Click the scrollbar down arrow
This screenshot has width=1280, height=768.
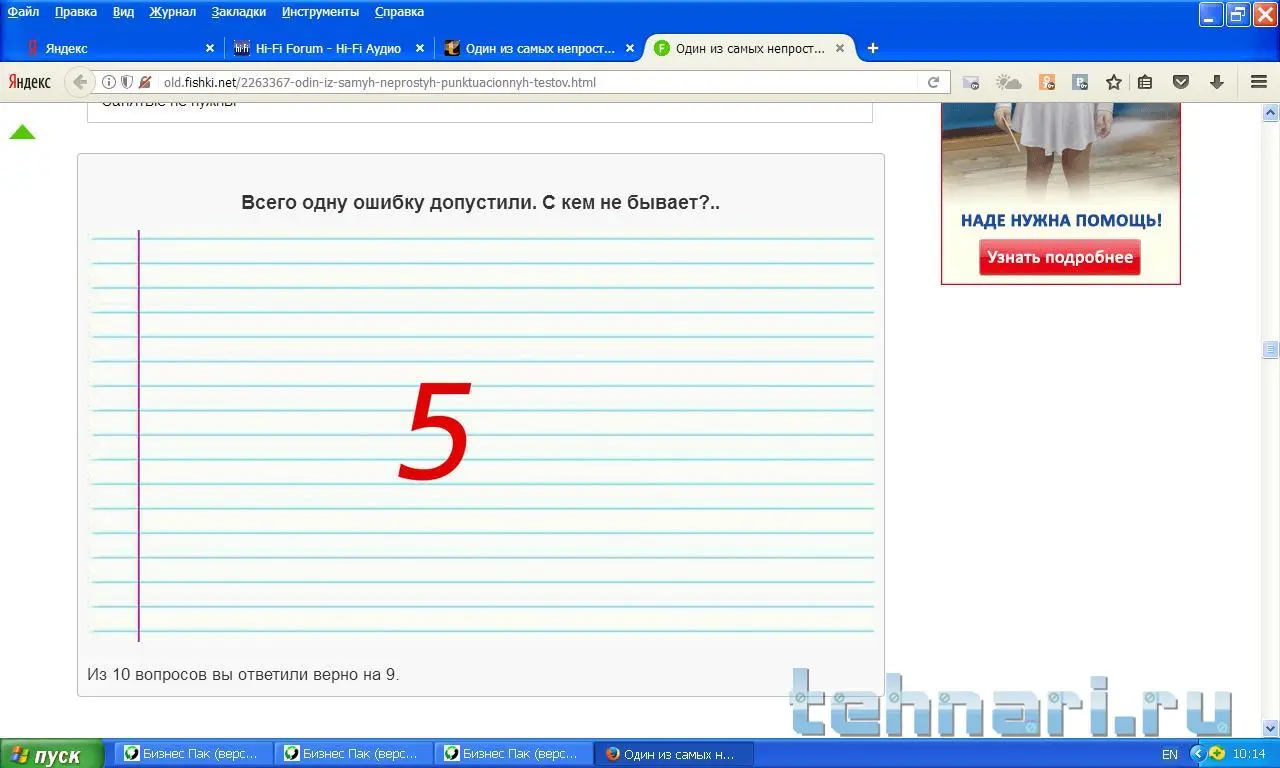[1271, 728]
